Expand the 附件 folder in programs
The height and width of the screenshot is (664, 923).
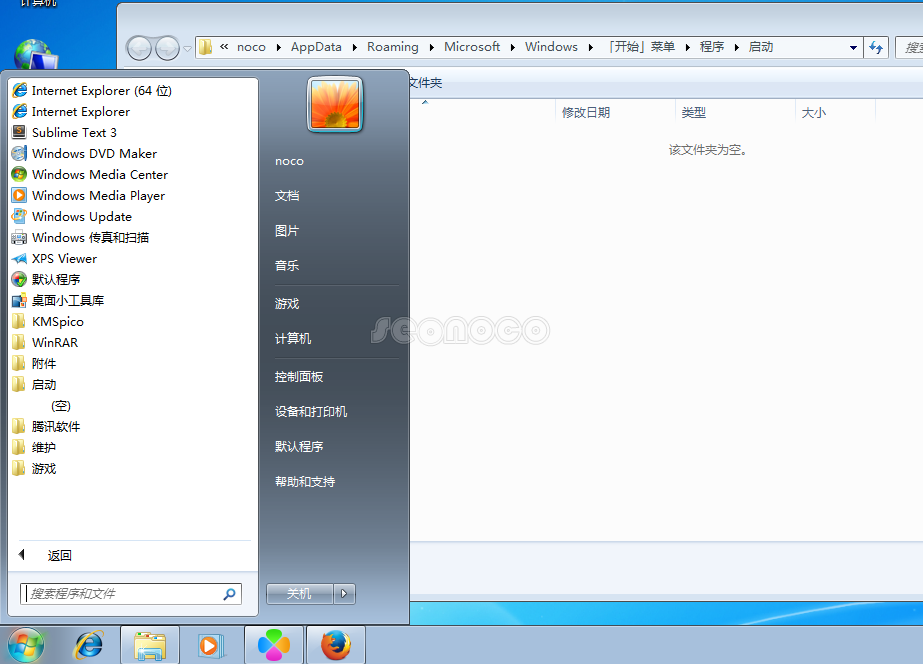pyautogui.click(x=44, y=363)
